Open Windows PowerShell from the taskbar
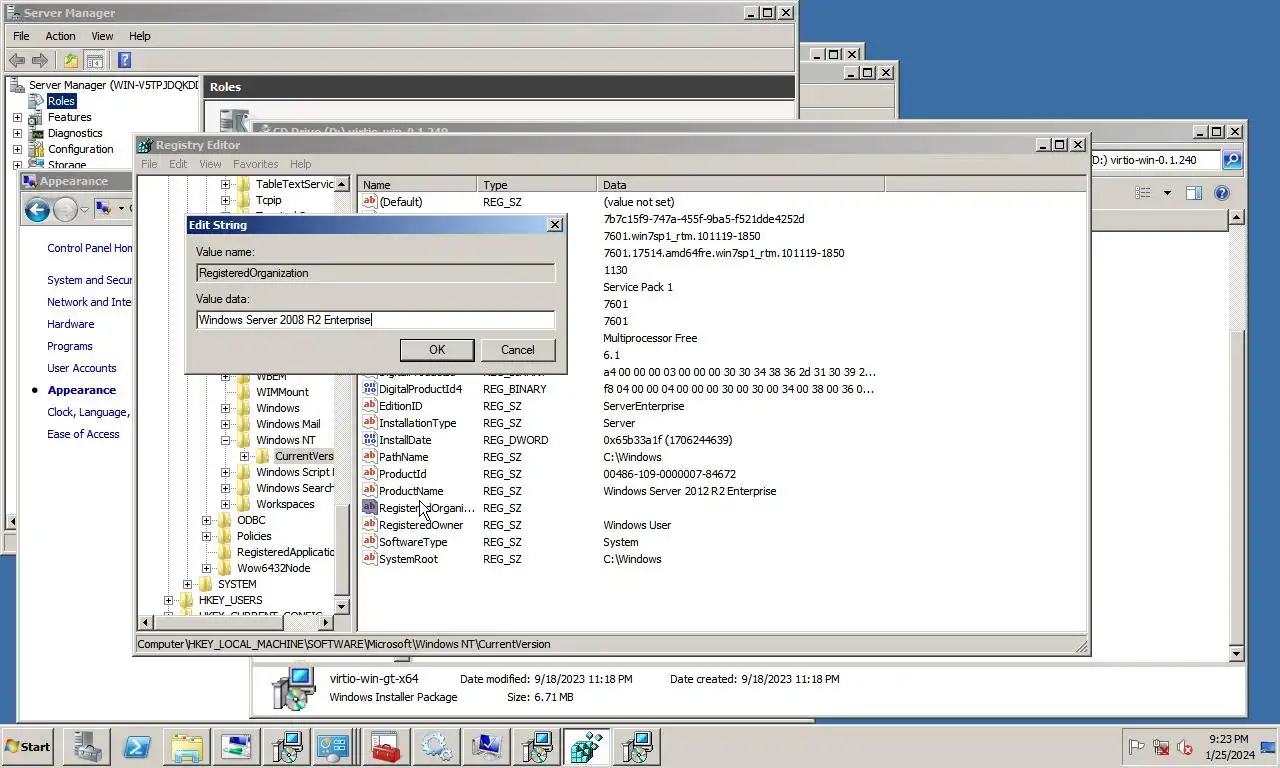1280x768 pixels. (137, 747)
